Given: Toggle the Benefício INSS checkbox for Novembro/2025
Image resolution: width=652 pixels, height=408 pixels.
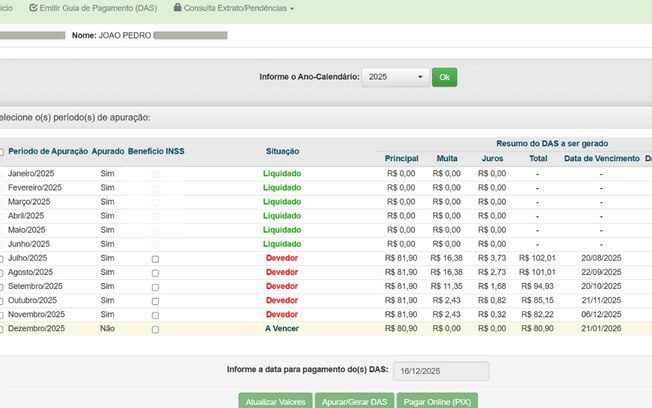Looking at the screenshot, I should click(155, 315).
